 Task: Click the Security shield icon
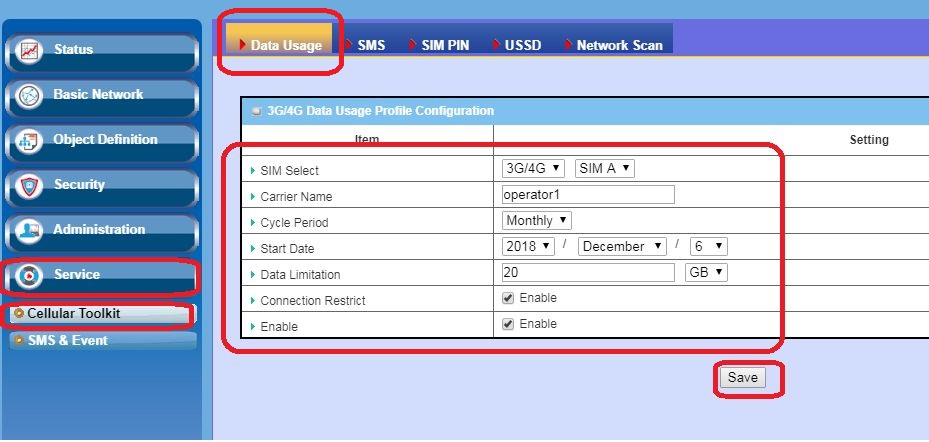click(x=28, y=187)
